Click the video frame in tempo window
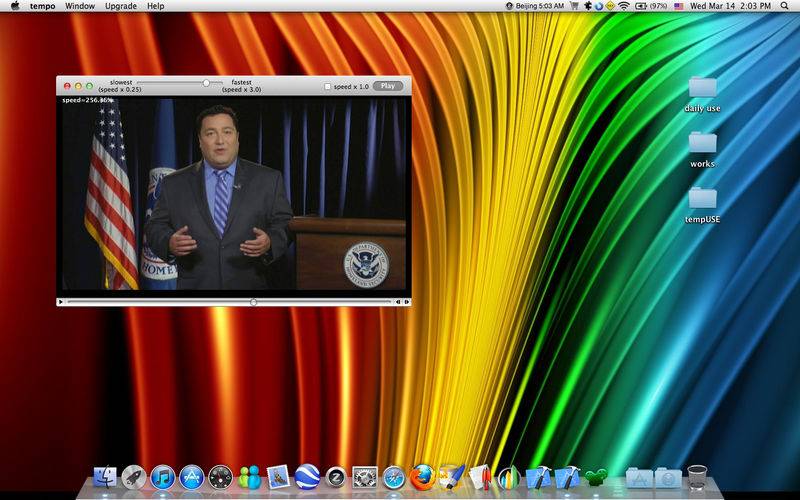This screenshot has width=800, height=500. click(234, 193)
